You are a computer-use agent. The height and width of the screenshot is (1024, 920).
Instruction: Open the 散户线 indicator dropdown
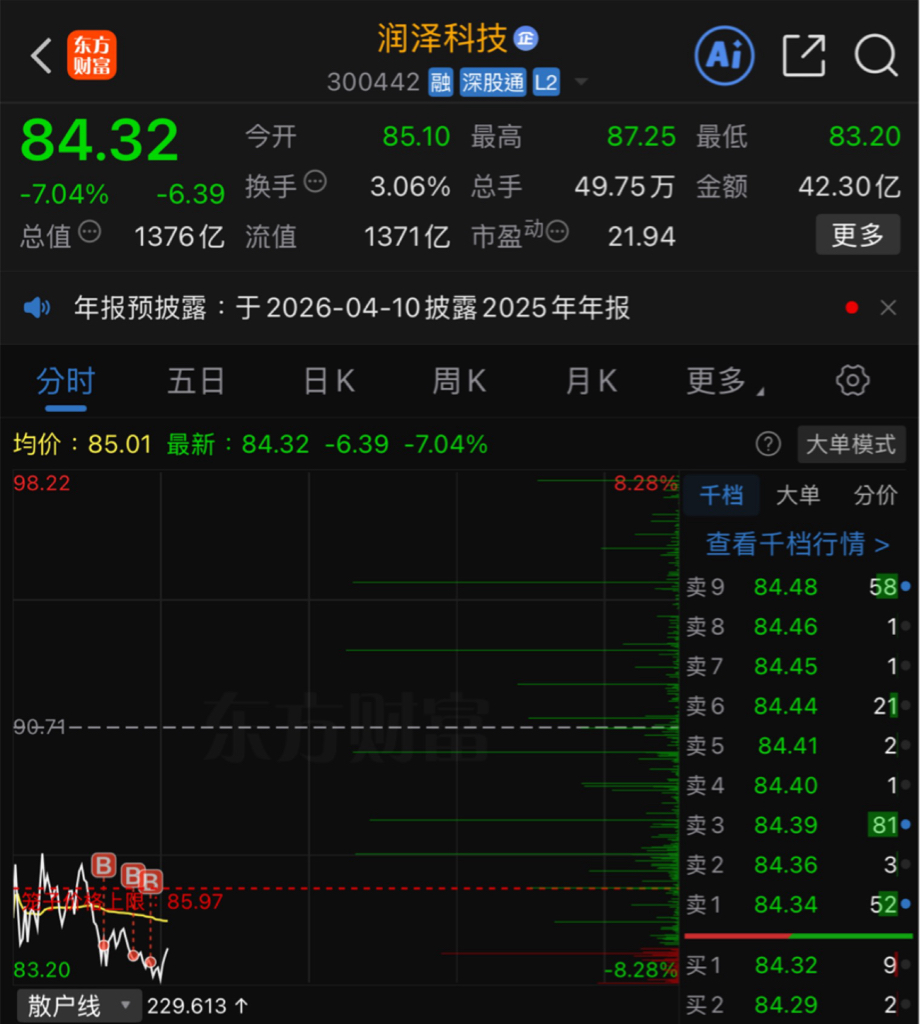coord(78,1006)
